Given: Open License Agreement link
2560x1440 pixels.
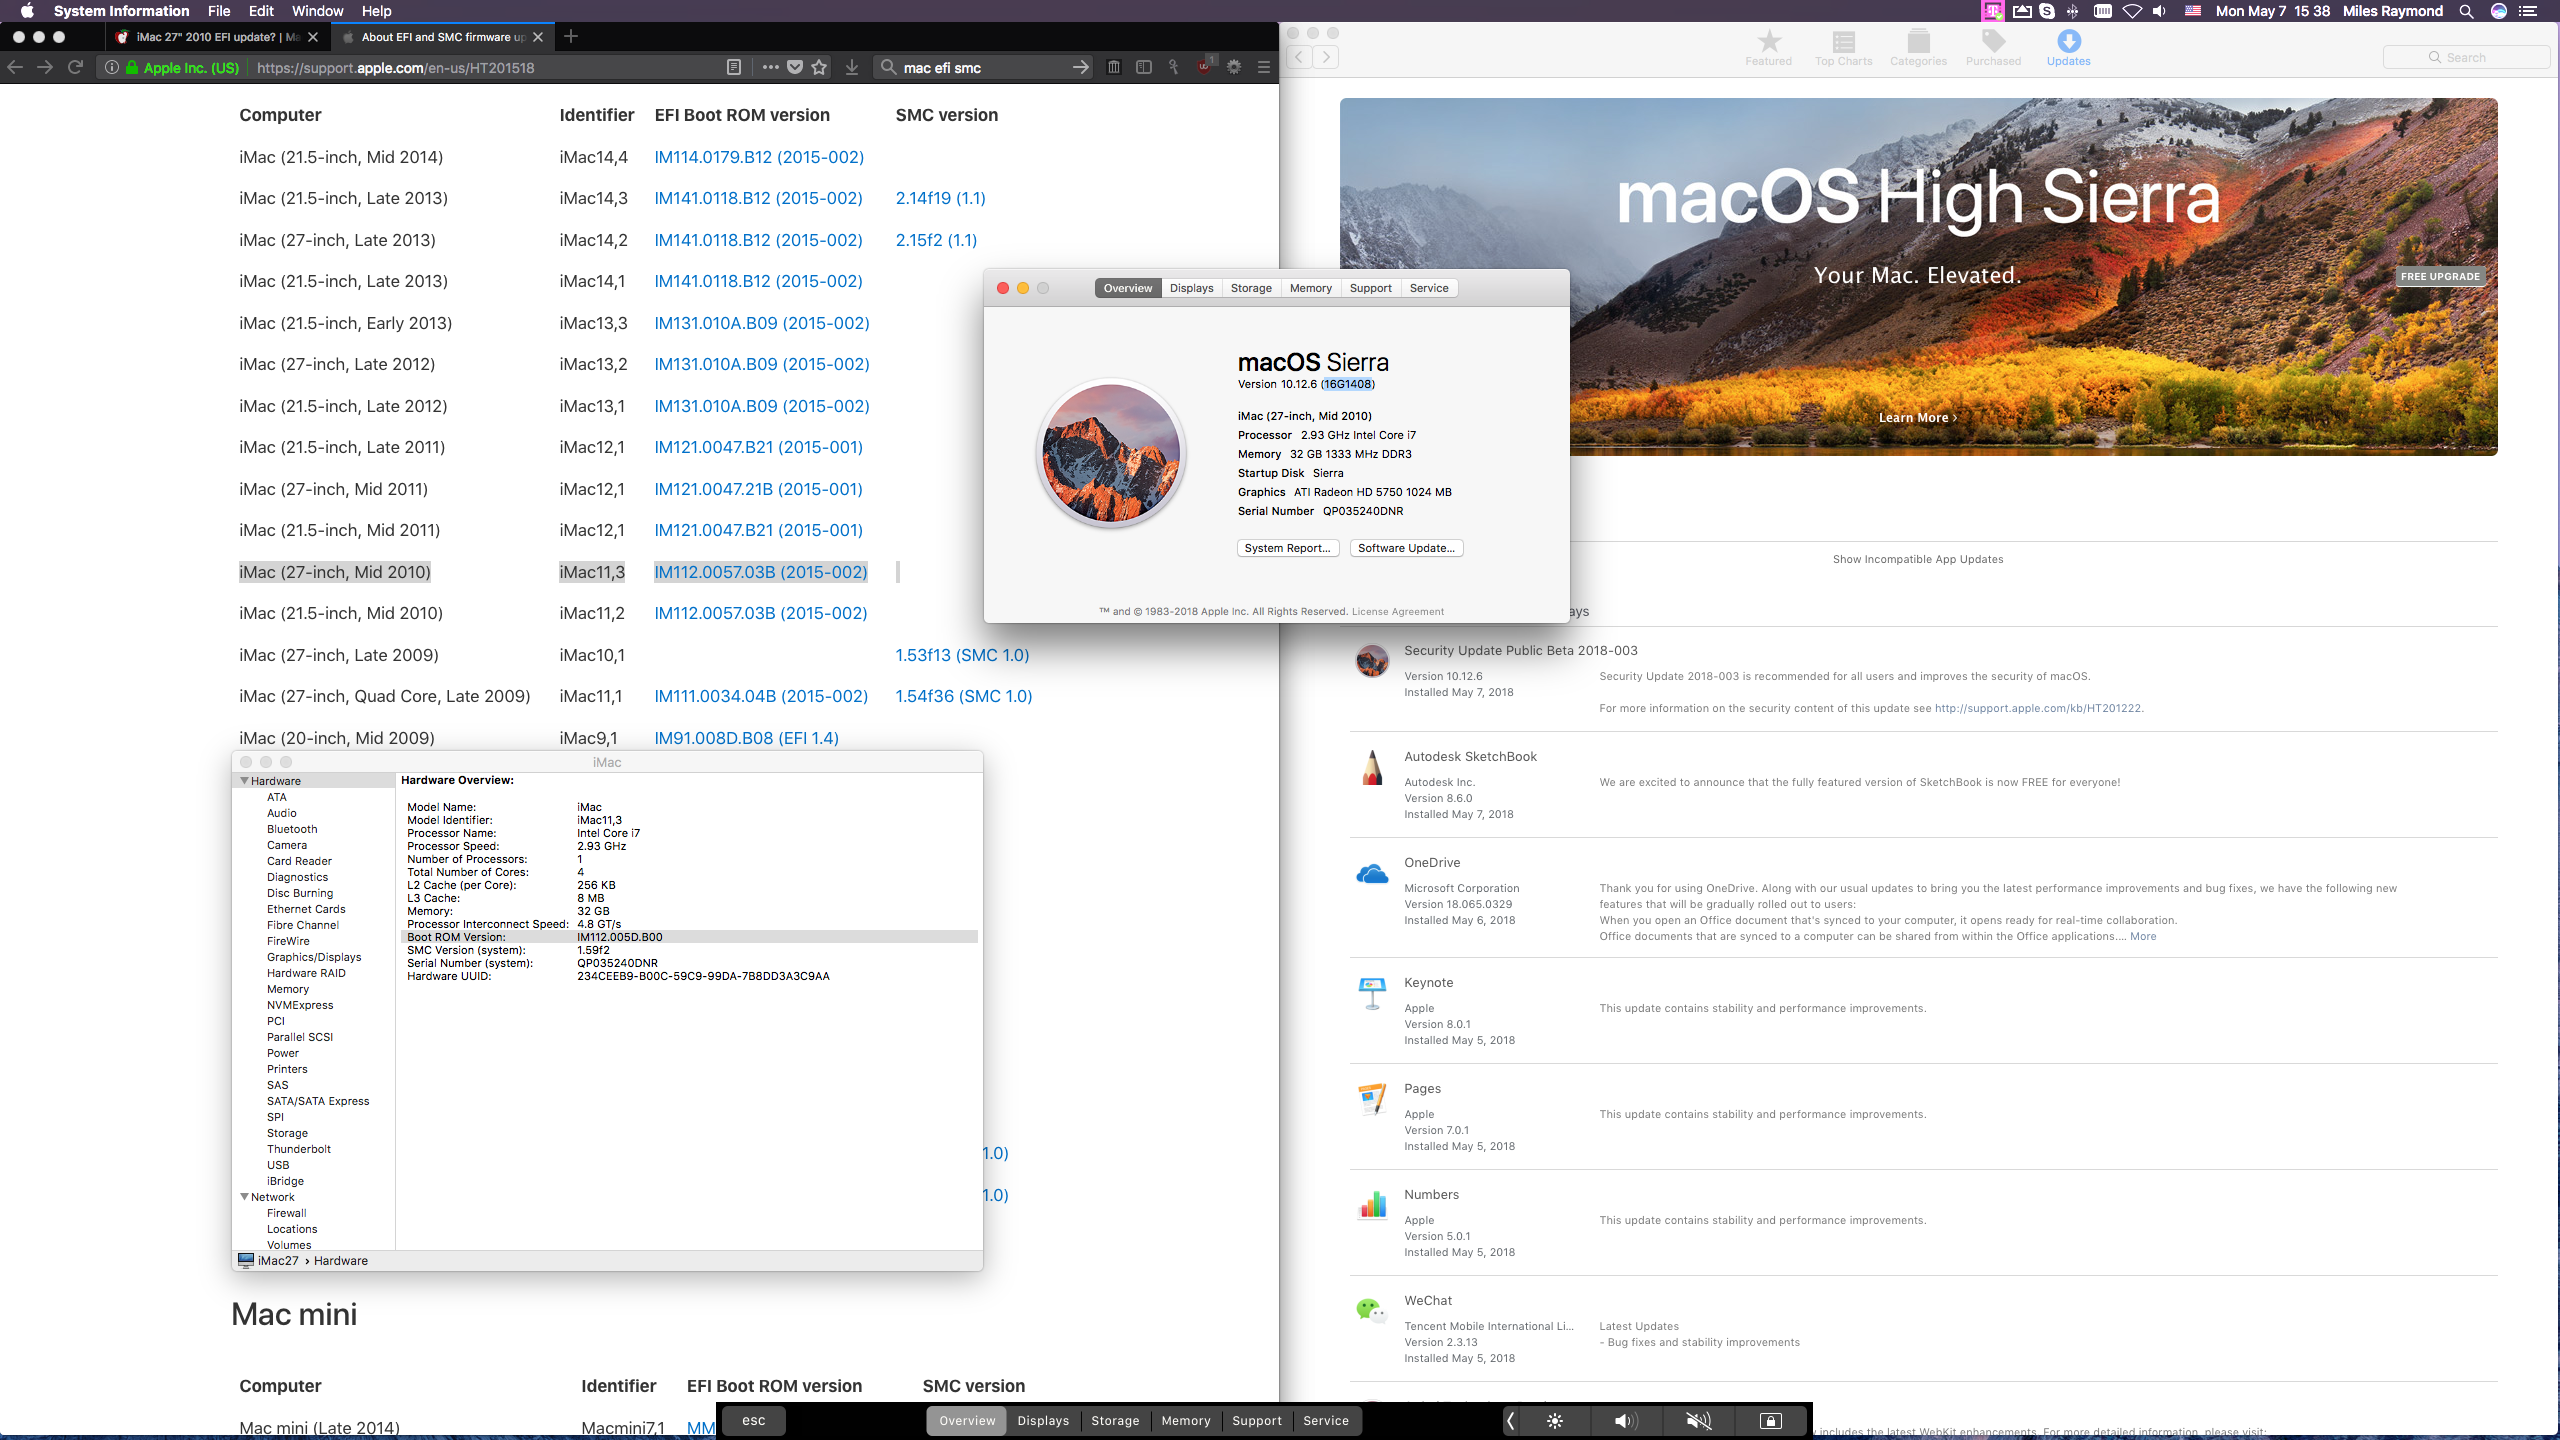Looking at the screenshot, I should point(1398,611).
